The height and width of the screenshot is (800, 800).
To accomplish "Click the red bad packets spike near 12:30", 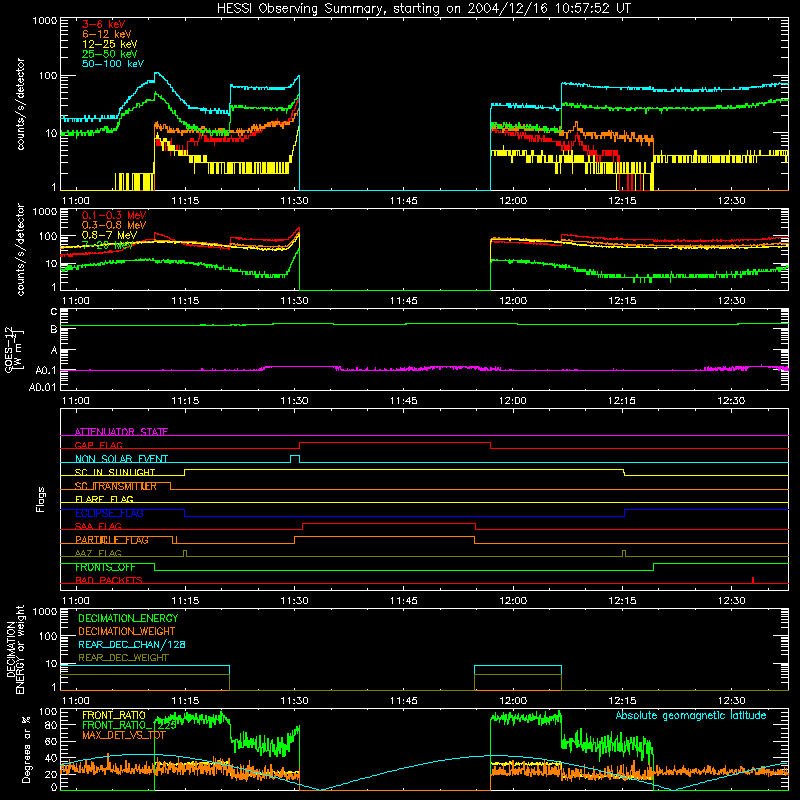I will tap(753, 580).
